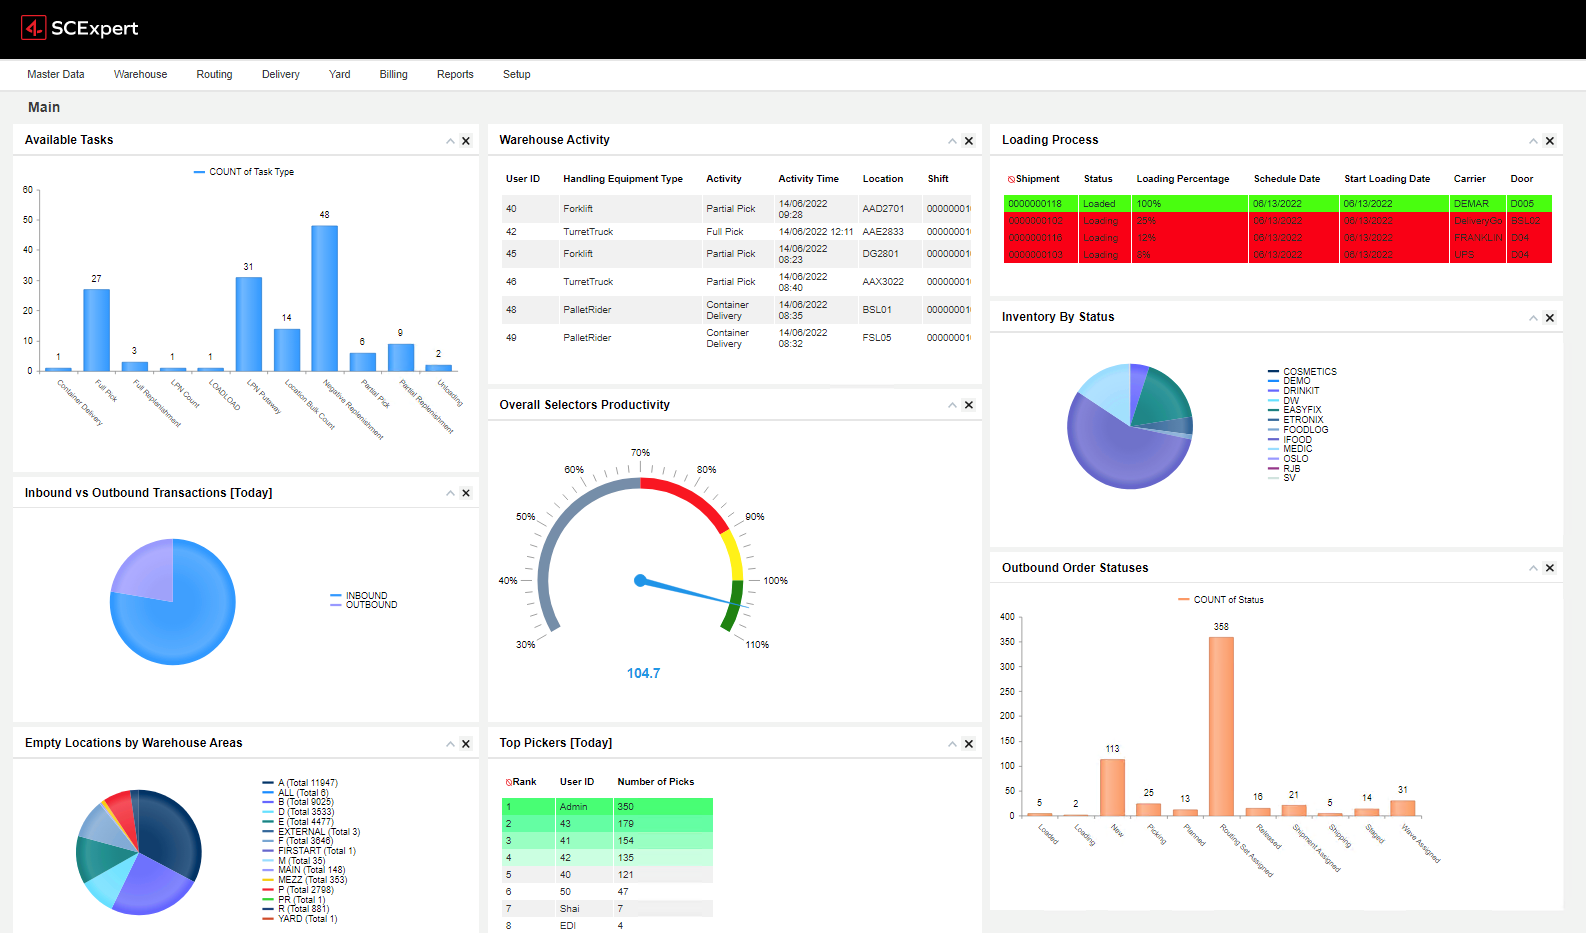This screenshot has height=933, width=1586.
Task: Click the SCExpert logo icon
Action: [34, 28]
